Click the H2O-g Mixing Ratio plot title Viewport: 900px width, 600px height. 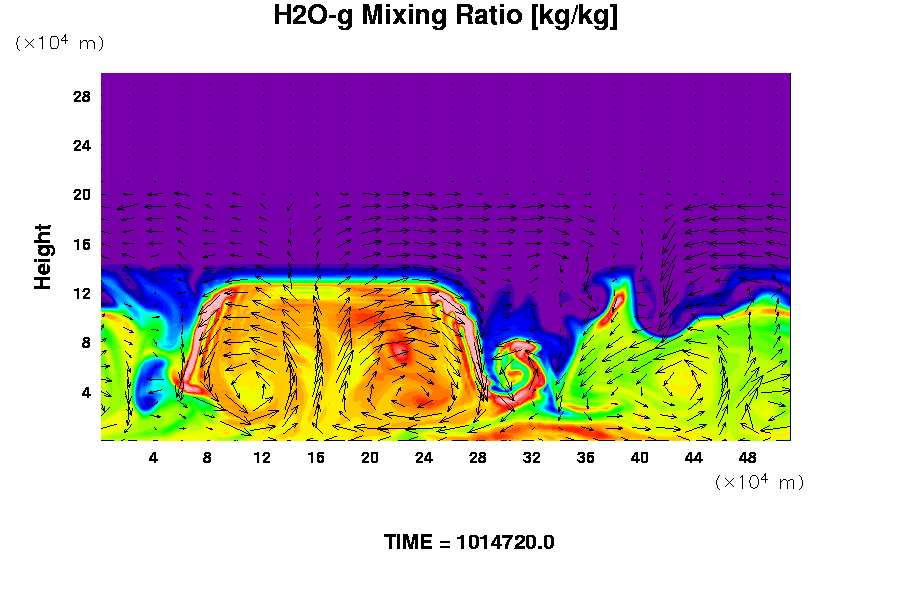[446, 17]
